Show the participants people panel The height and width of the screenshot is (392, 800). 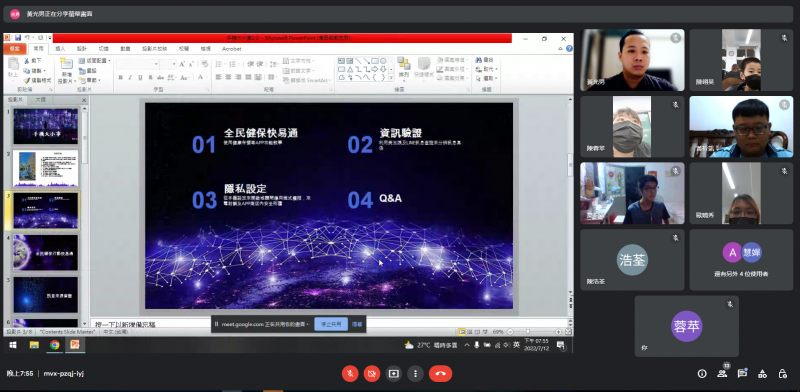(722, 374)
